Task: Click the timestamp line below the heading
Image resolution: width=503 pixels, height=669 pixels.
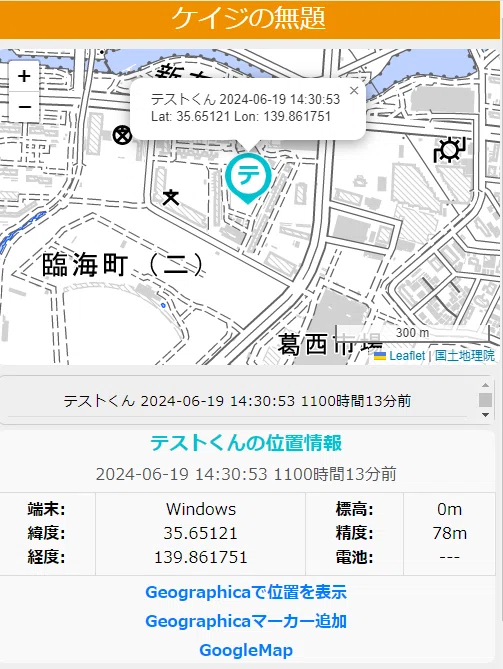Action: click(x=246, y=474)
